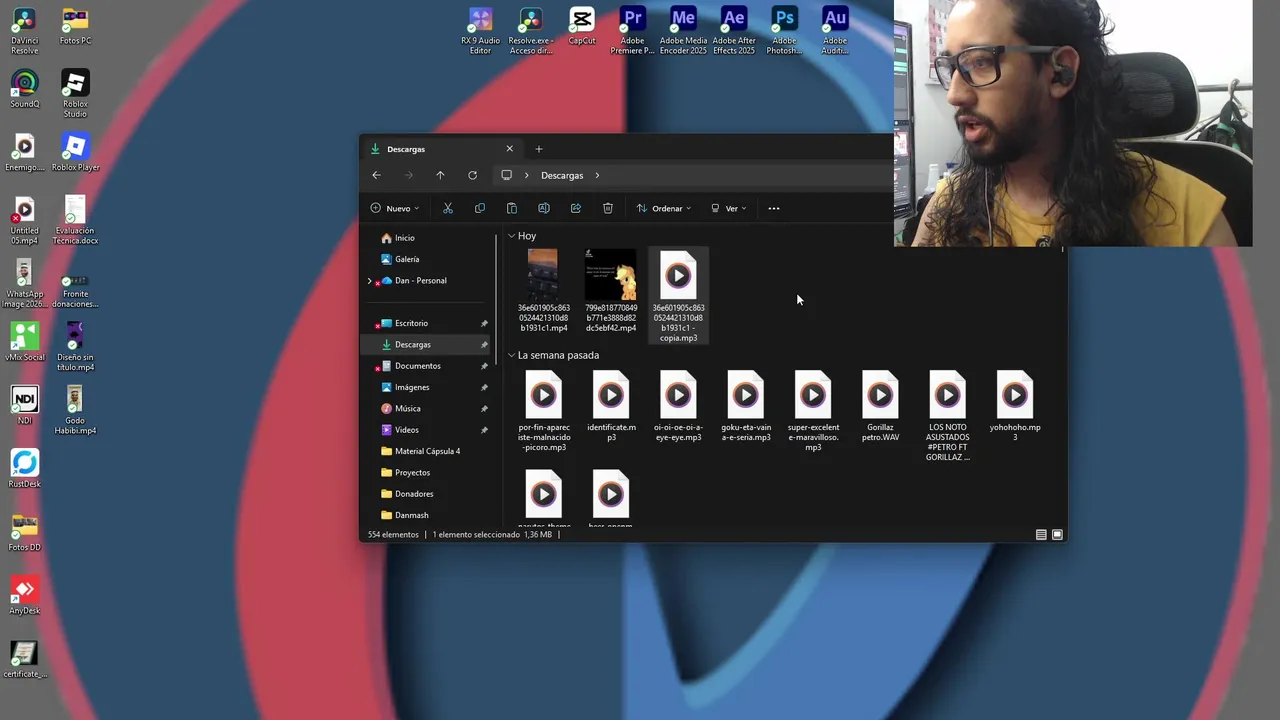Go up one folder level
The width and height of the screenshot is (1280, 720).
tap(440, 175)
